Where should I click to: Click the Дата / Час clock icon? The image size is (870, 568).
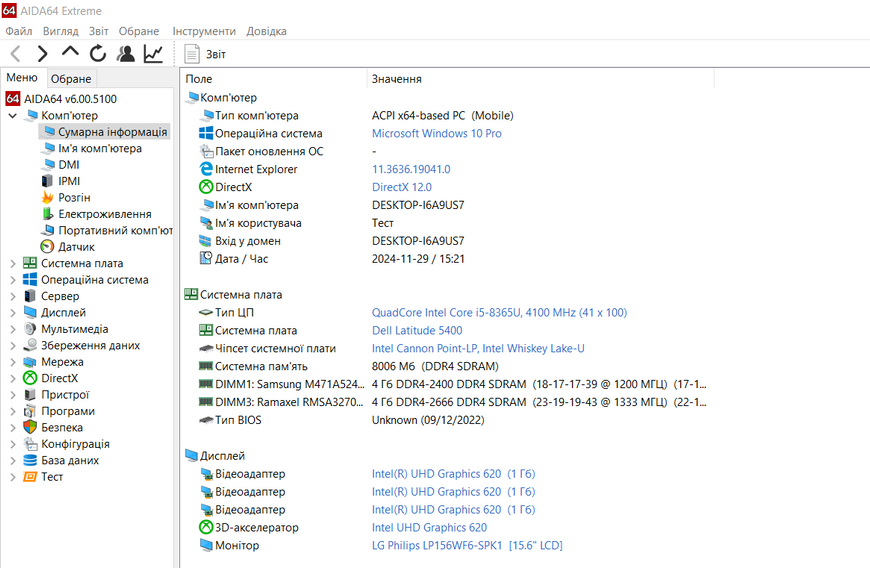206,258
